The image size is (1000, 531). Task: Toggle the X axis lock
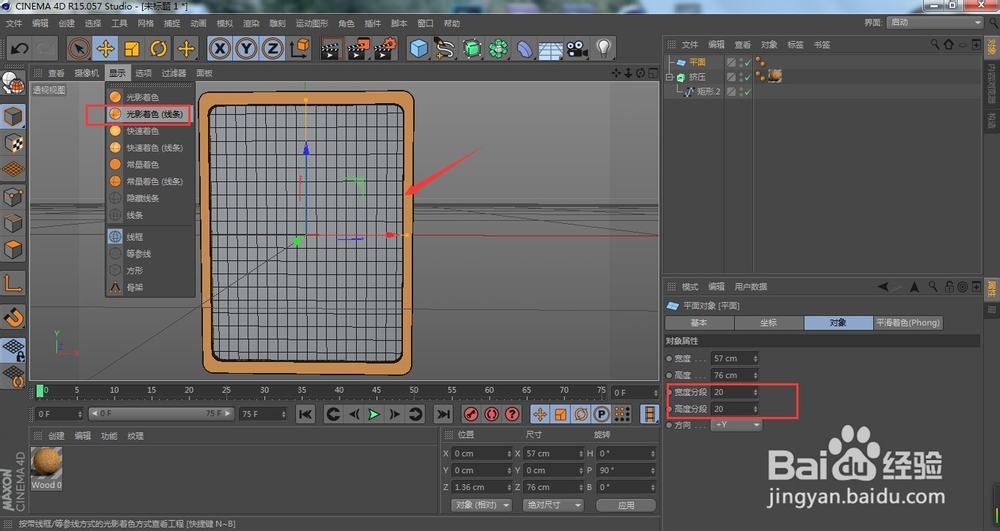[x=220, y=48]
